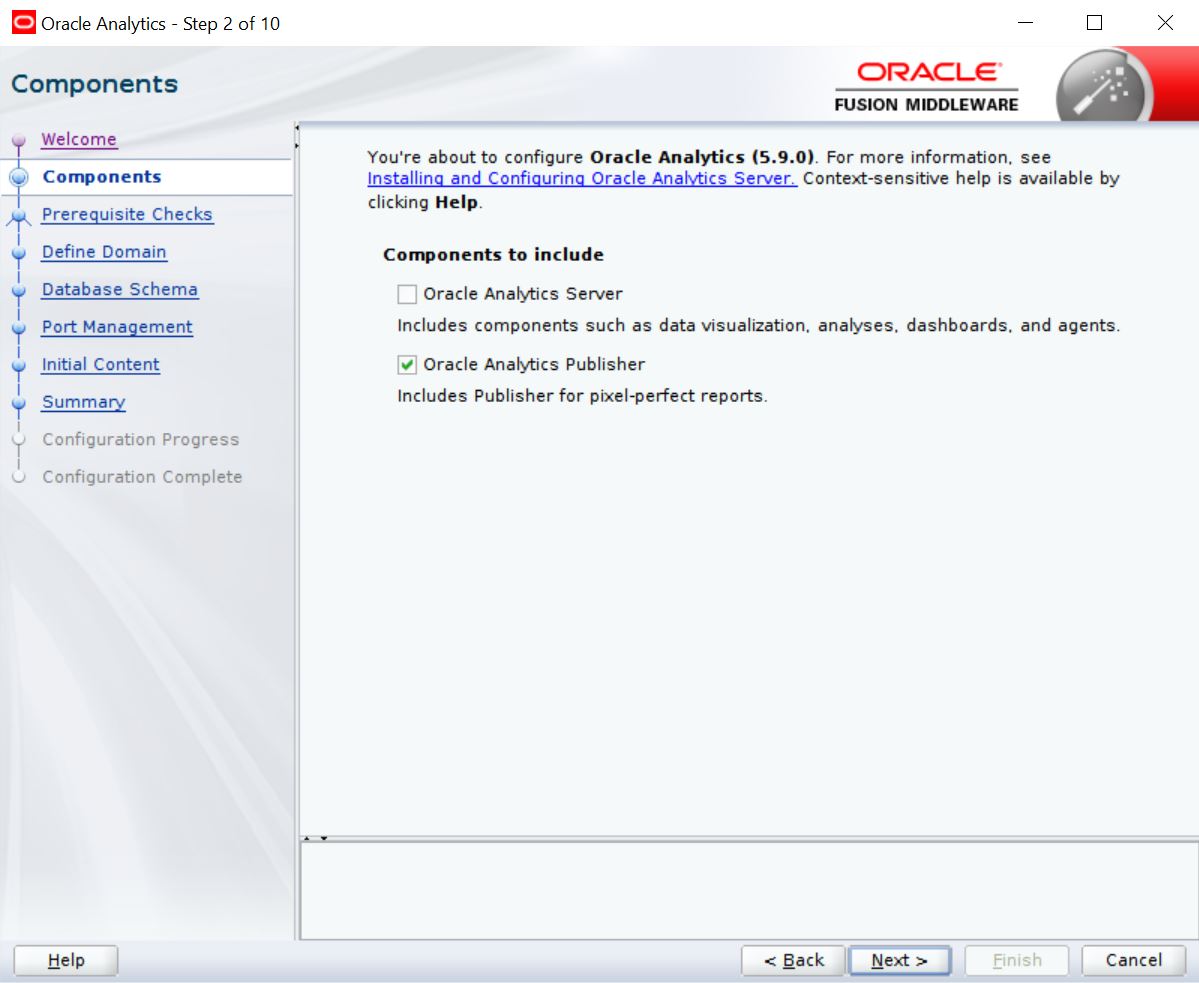Open the Installing and Configuring Oracle Analytics Server link

[x=582, y=178]
